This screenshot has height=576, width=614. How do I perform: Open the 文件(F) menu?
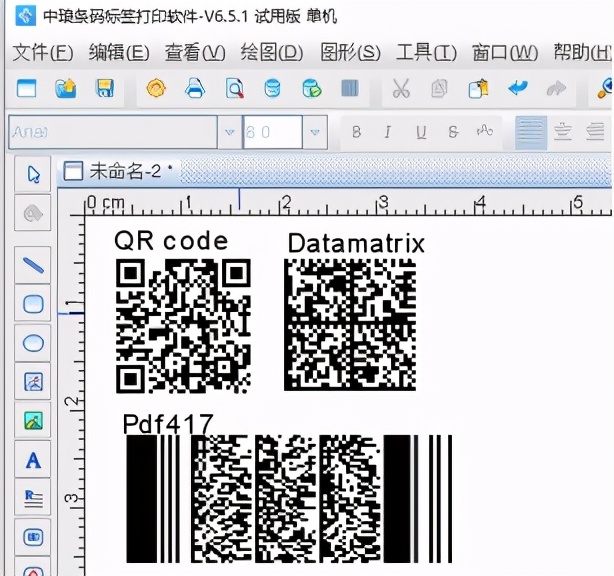coord(43,52)
